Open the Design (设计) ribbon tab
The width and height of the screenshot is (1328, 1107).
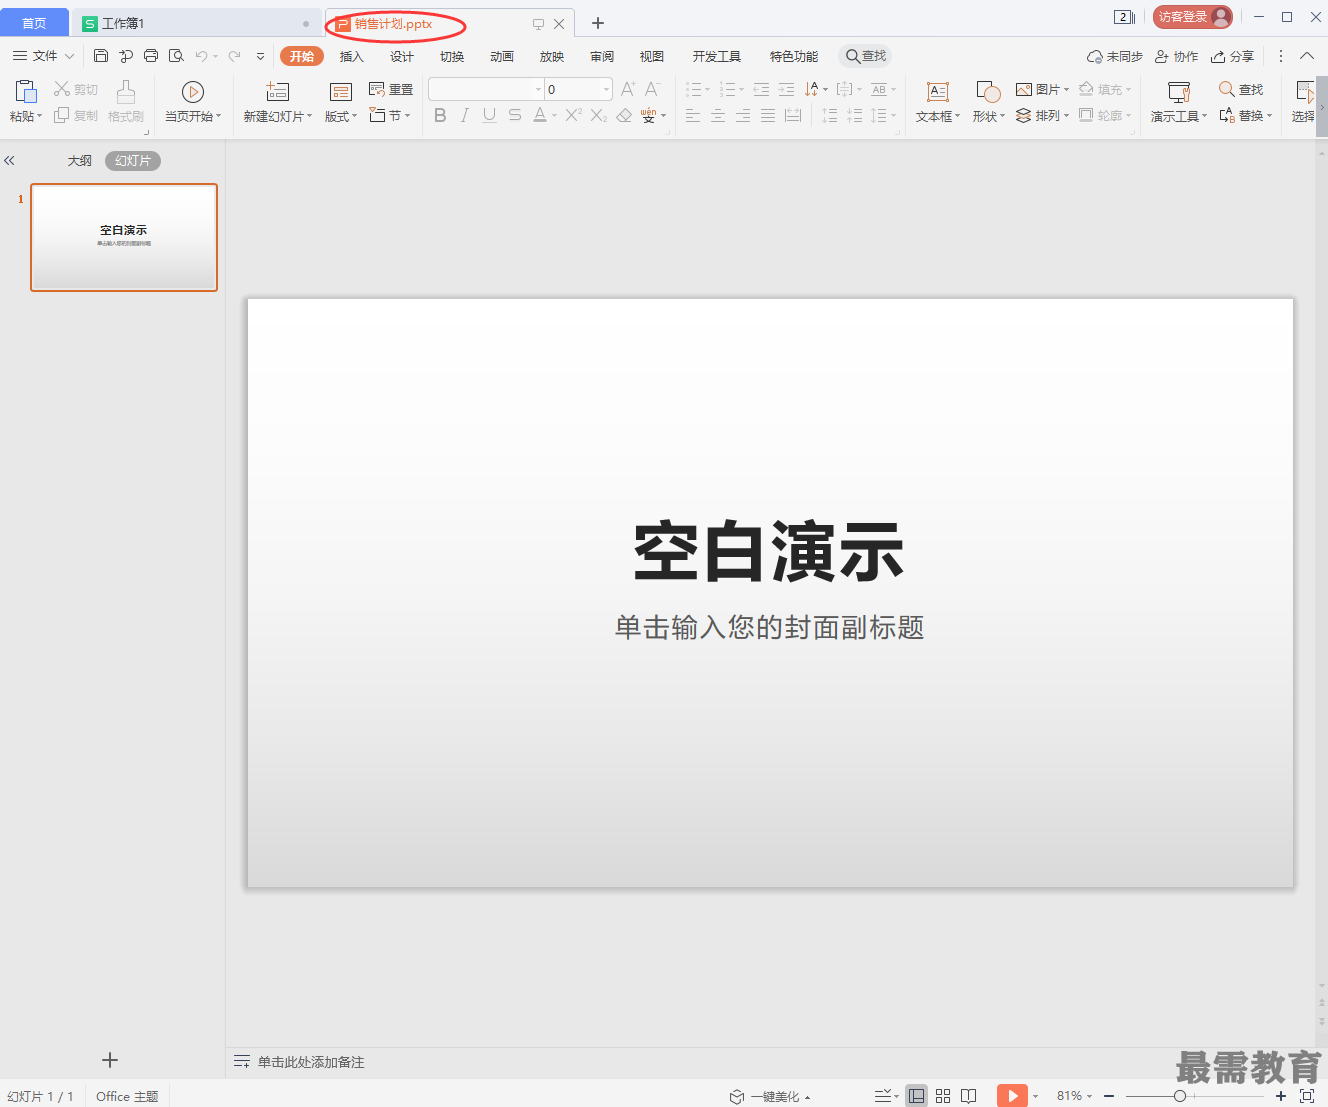point(402,56)
